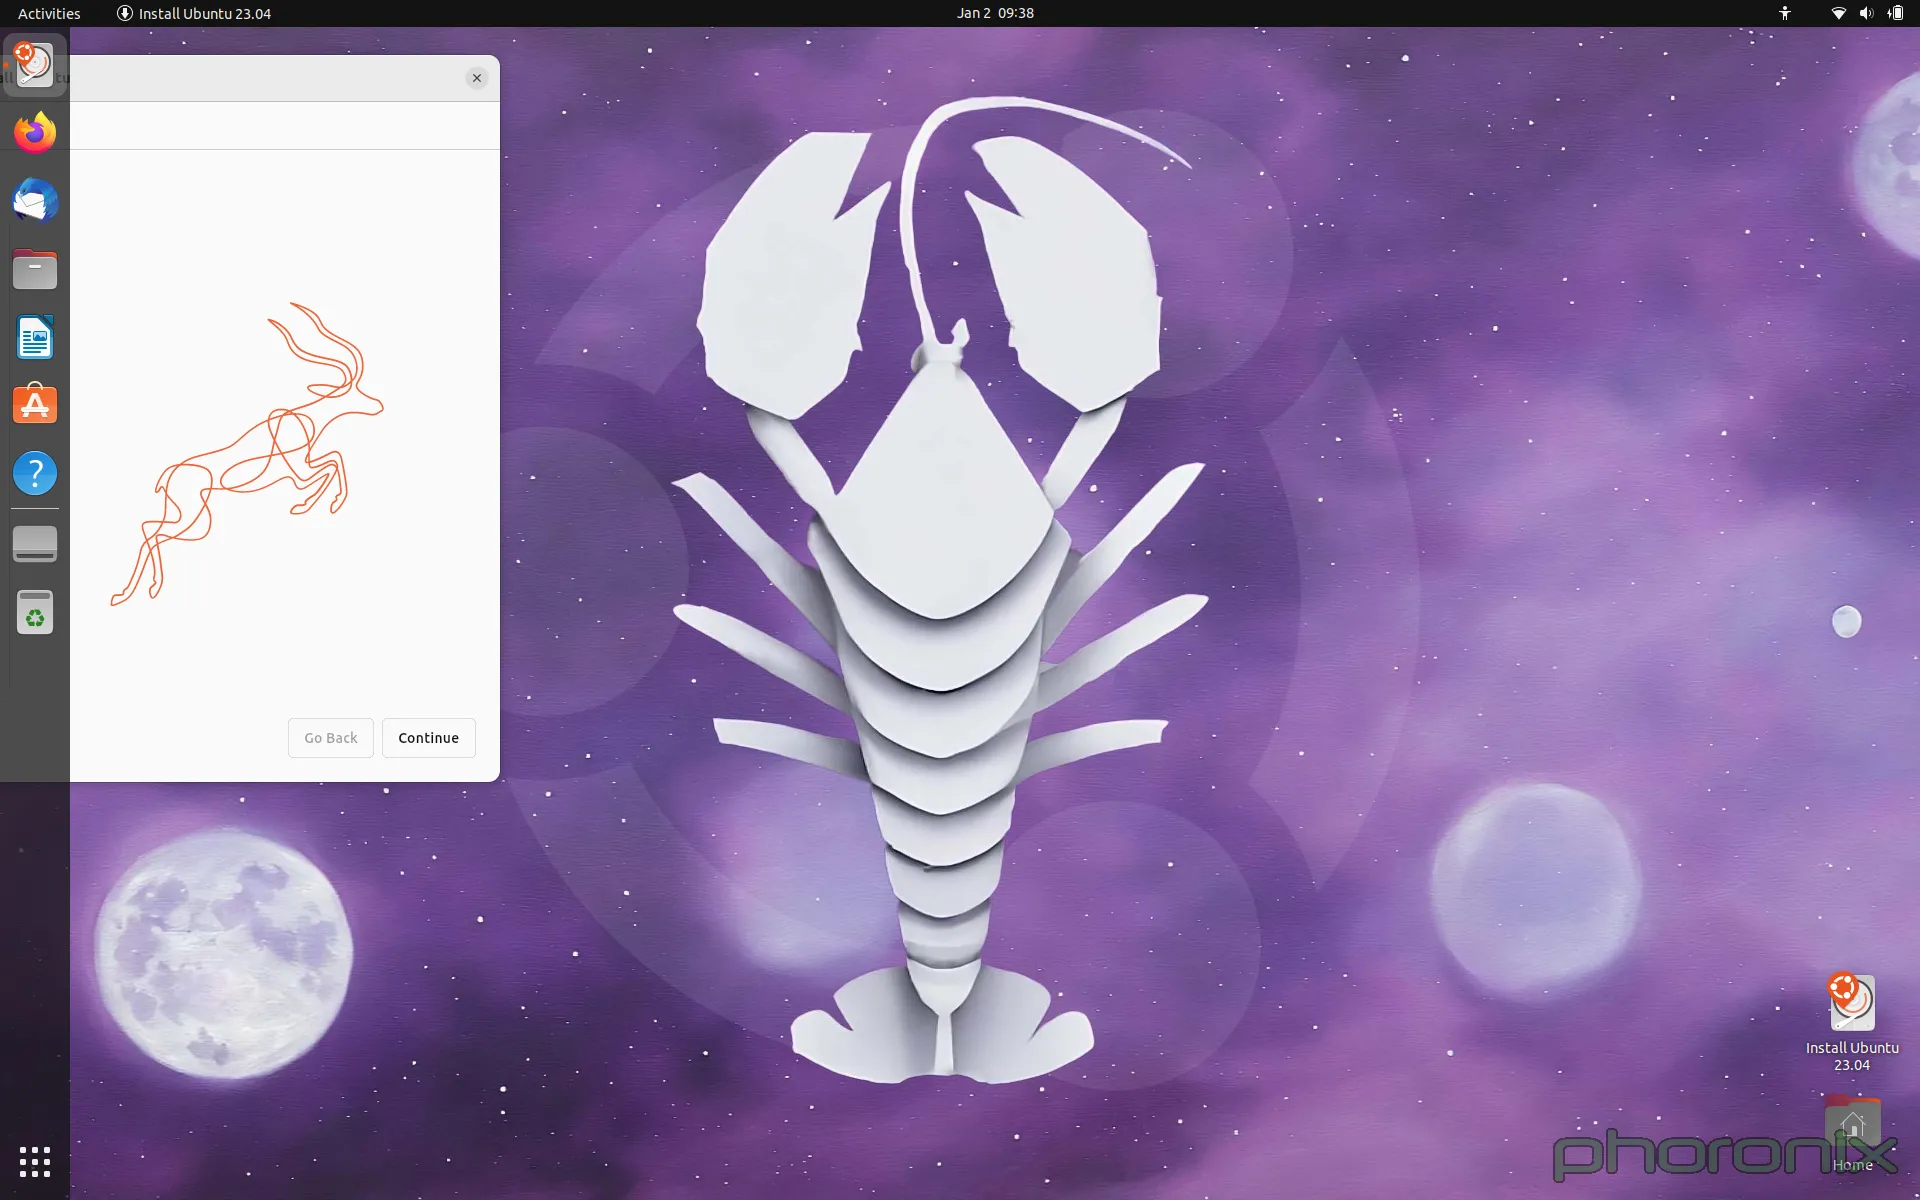
Task: Expand system menu via volume icon
Action: pyautogui.click(x=1866, y=13)
